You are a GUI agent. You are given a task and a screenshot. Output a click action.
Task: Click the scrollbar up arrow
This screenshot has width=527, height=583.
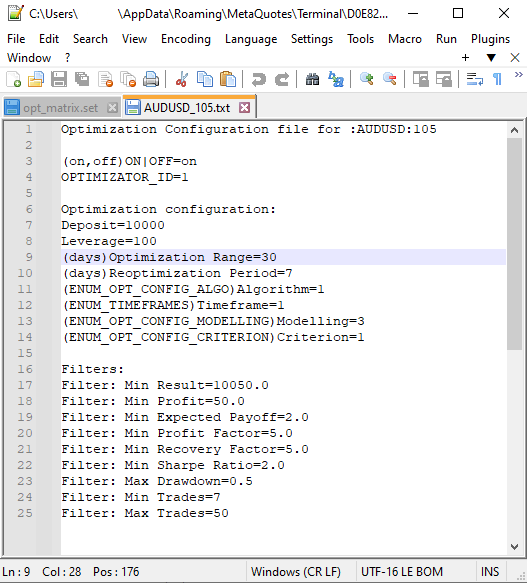tap(514, 130)
